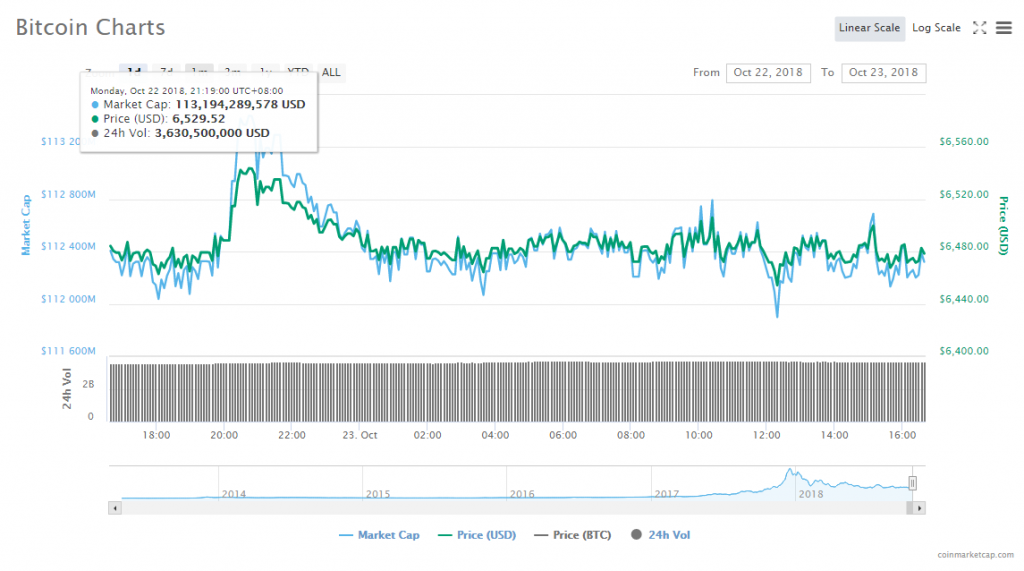Grab the navigator range handle
Screen dimensions: 1024x571
click(912, 483)
